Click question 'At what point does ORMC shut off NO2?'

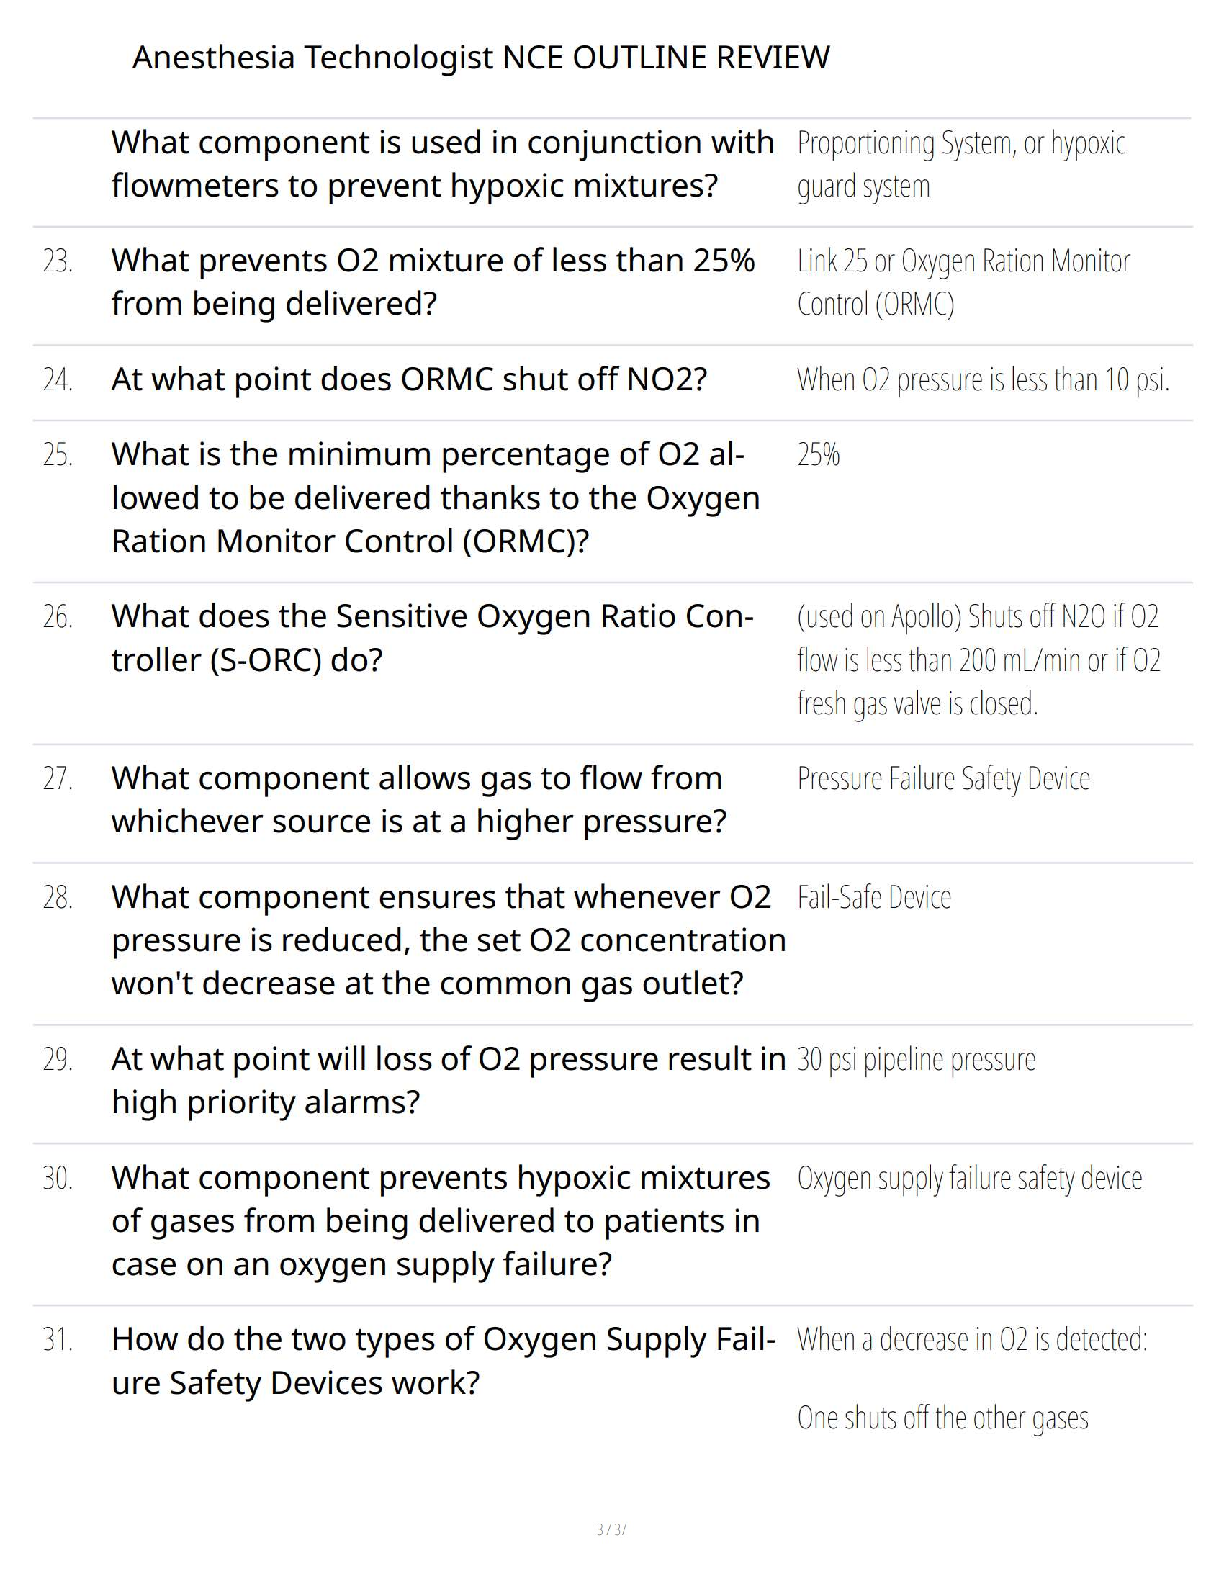pos(409,380)
